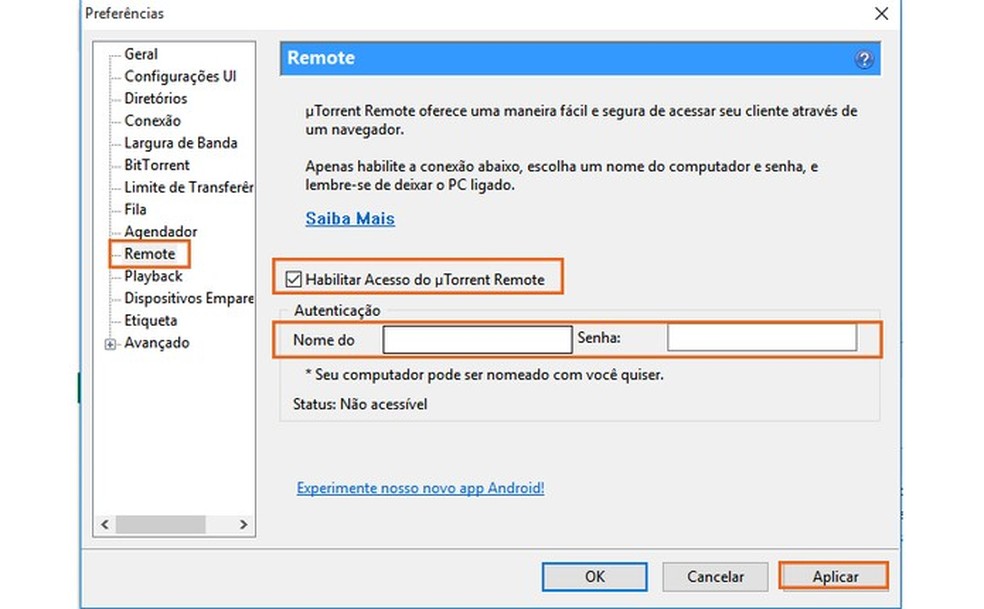Confirm settings with OK button

[x=594, y=577]
